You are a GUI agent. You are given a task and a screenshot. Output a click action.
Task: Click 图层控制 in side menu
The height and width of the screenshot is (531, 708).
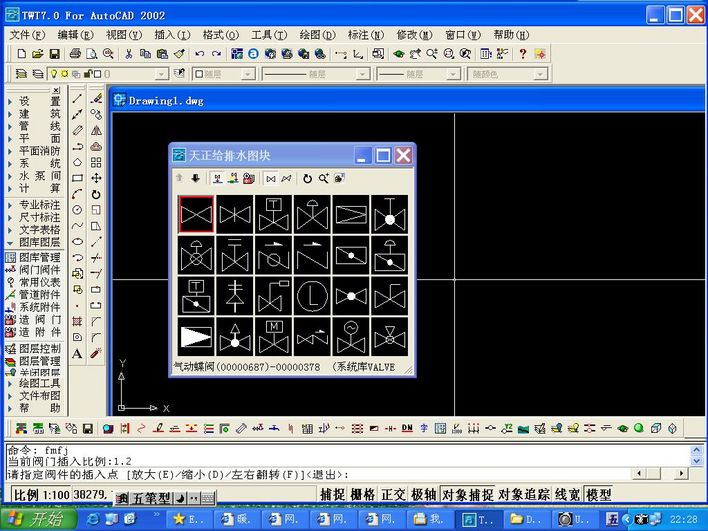(x=33, y=349)
